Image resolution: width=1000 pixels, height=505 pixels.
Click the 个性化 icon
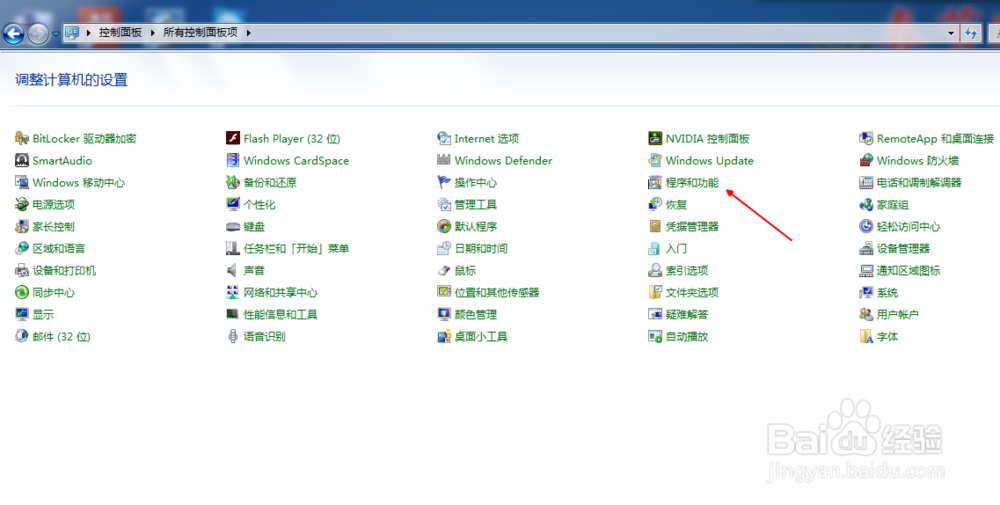(x=233, y=204)
